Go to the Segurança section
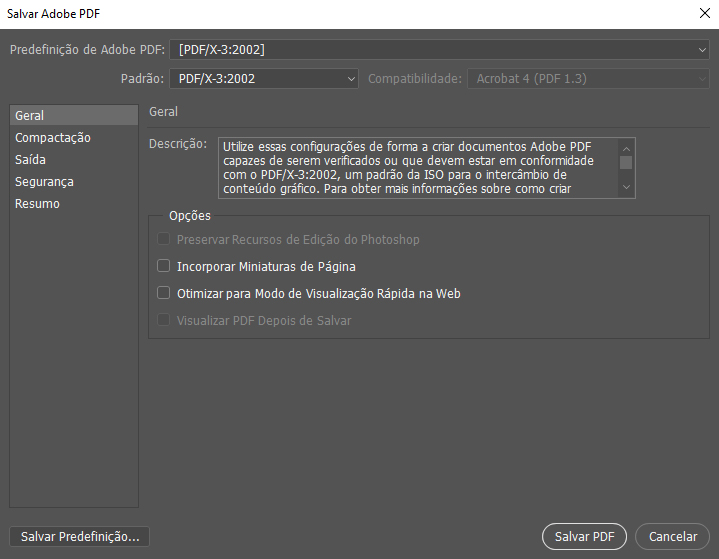Screen dimensions: 719x559 [44, 182]
